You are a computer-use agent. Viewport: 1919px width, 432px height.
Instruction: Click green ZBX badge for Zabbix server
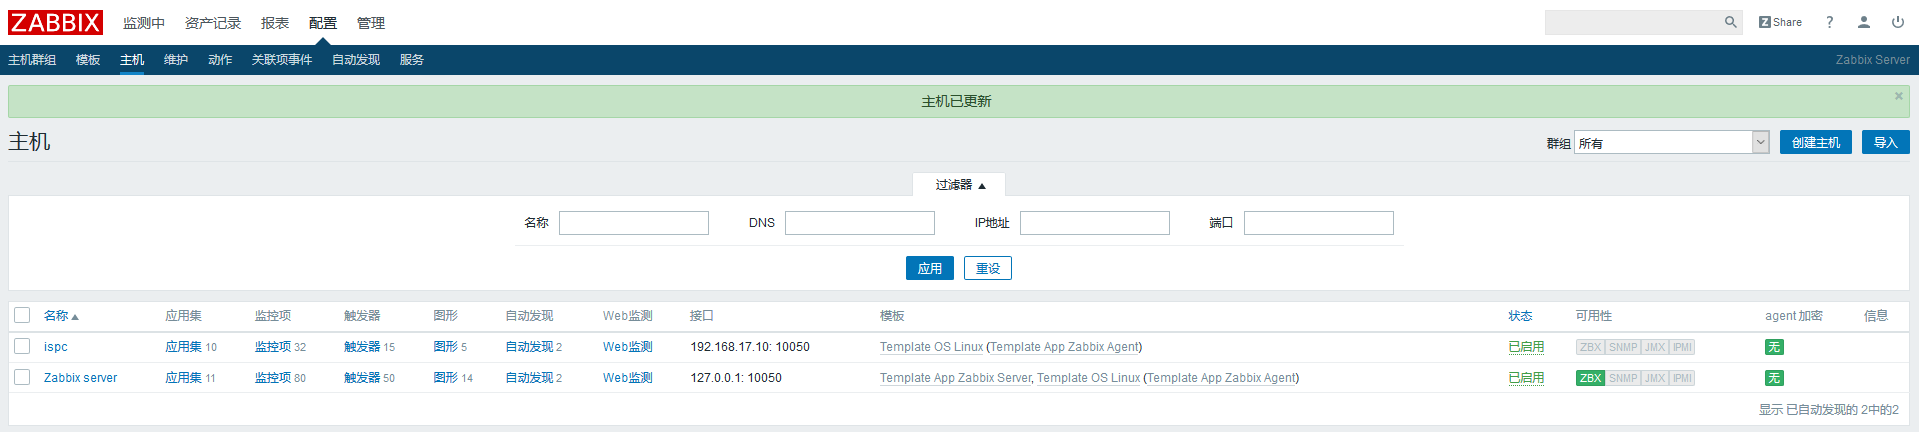pyautogui.click(x=1591, y=378)
